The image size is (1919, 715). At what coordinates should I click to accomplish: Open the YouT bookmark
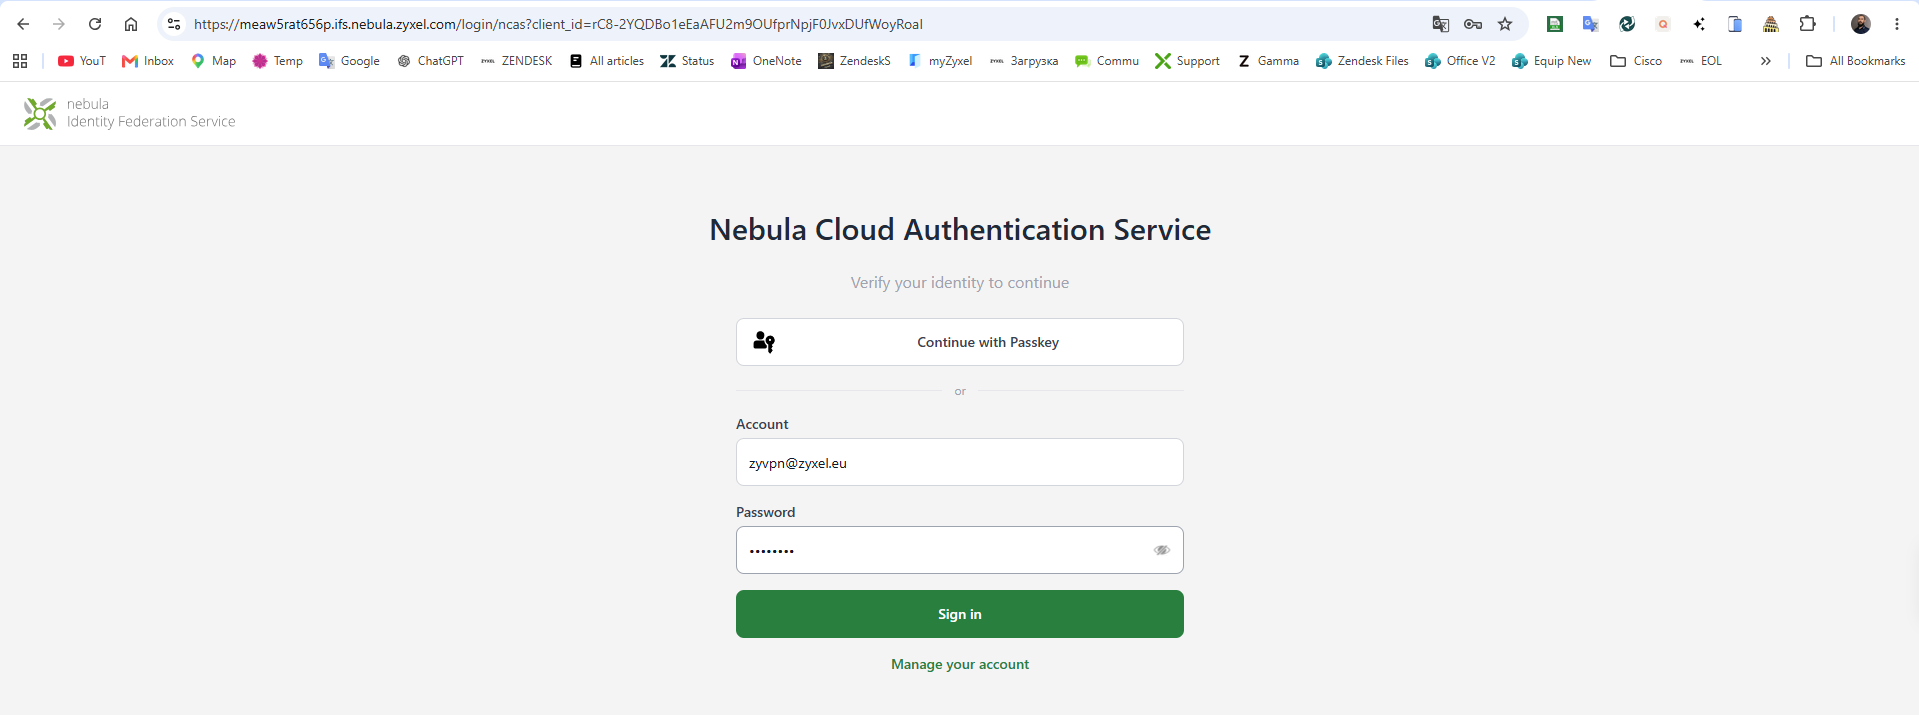(82, 61)
